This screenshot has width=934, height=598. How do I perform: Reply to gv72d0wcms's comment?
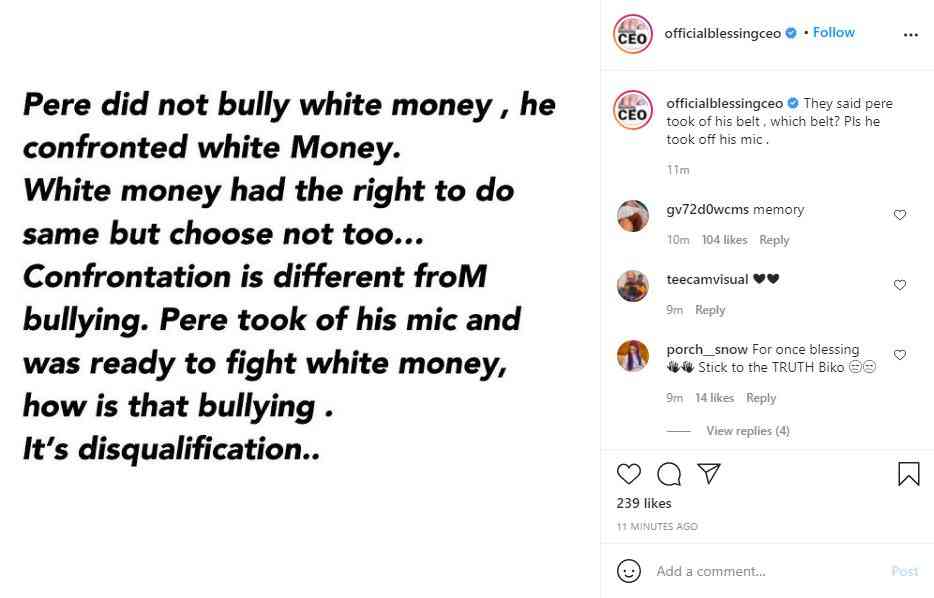774,240
